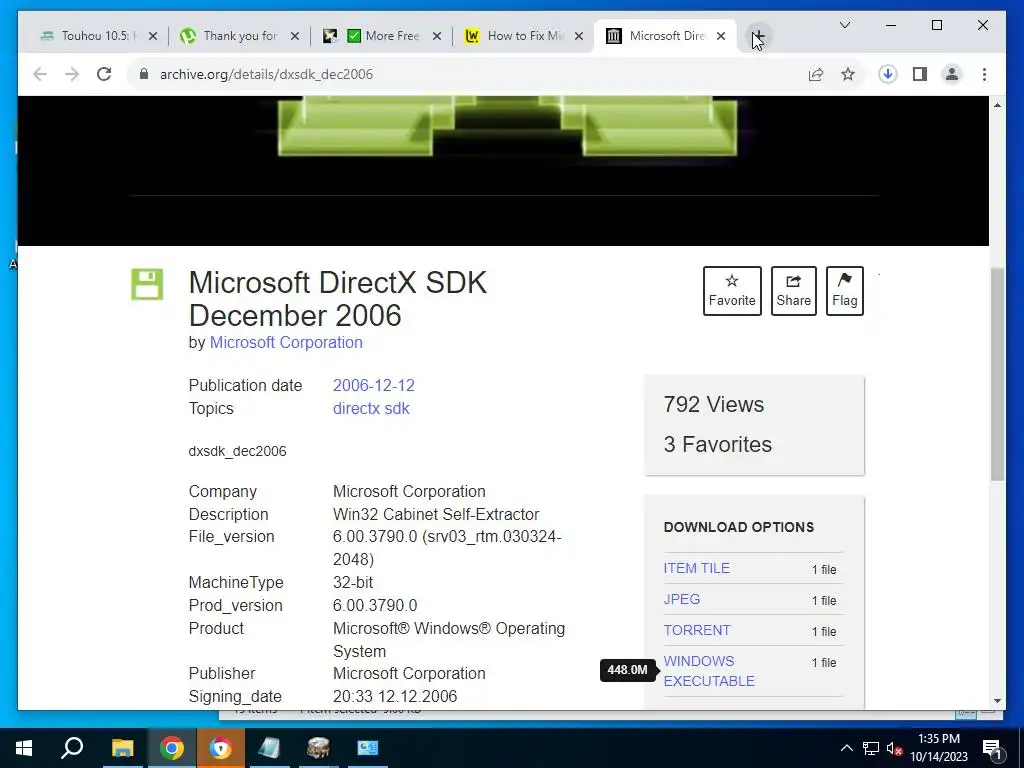Open taskbar clock and date
The image size is (1024, 768).
(939, 748)
